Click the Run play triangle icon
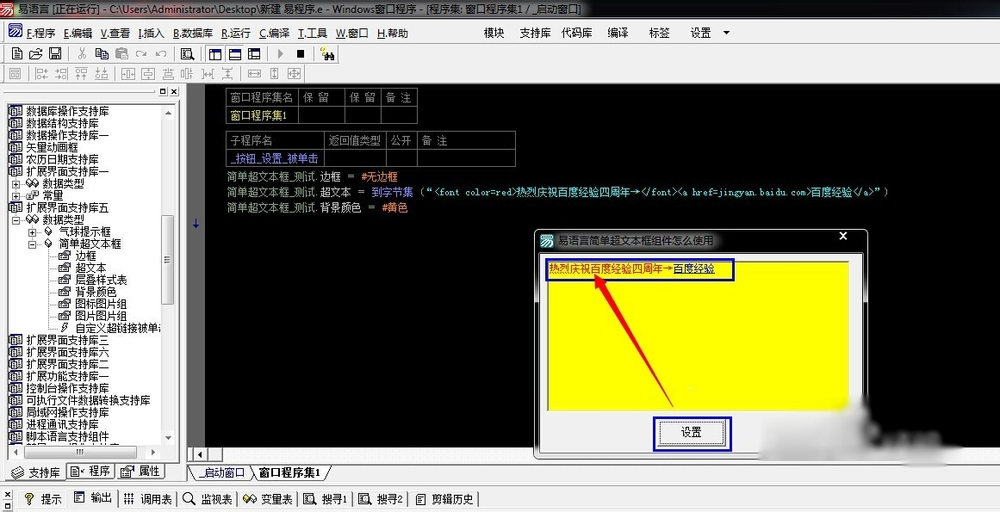 pyautogui.click(x=280, y=54)
